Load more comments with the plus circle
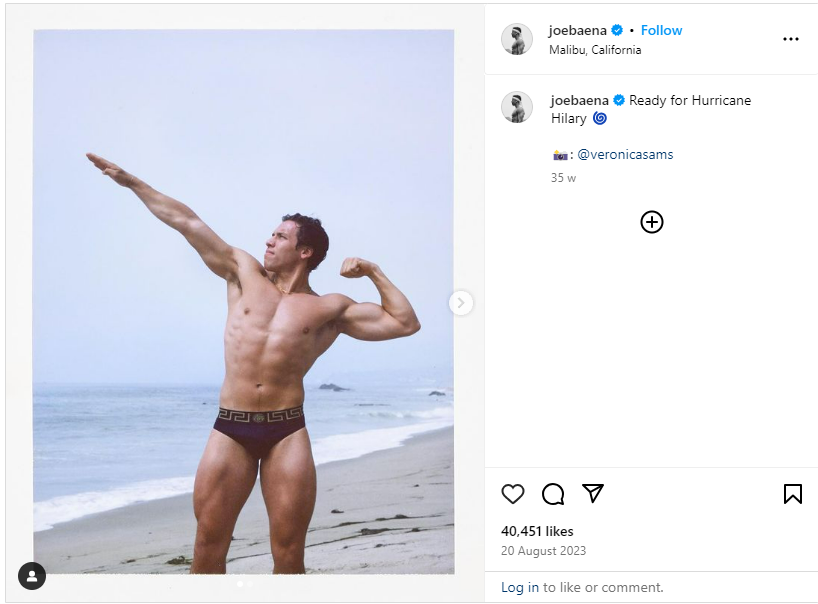Viewport: 818px width, 604px height. pyautogui.click(x=652, y=222)
